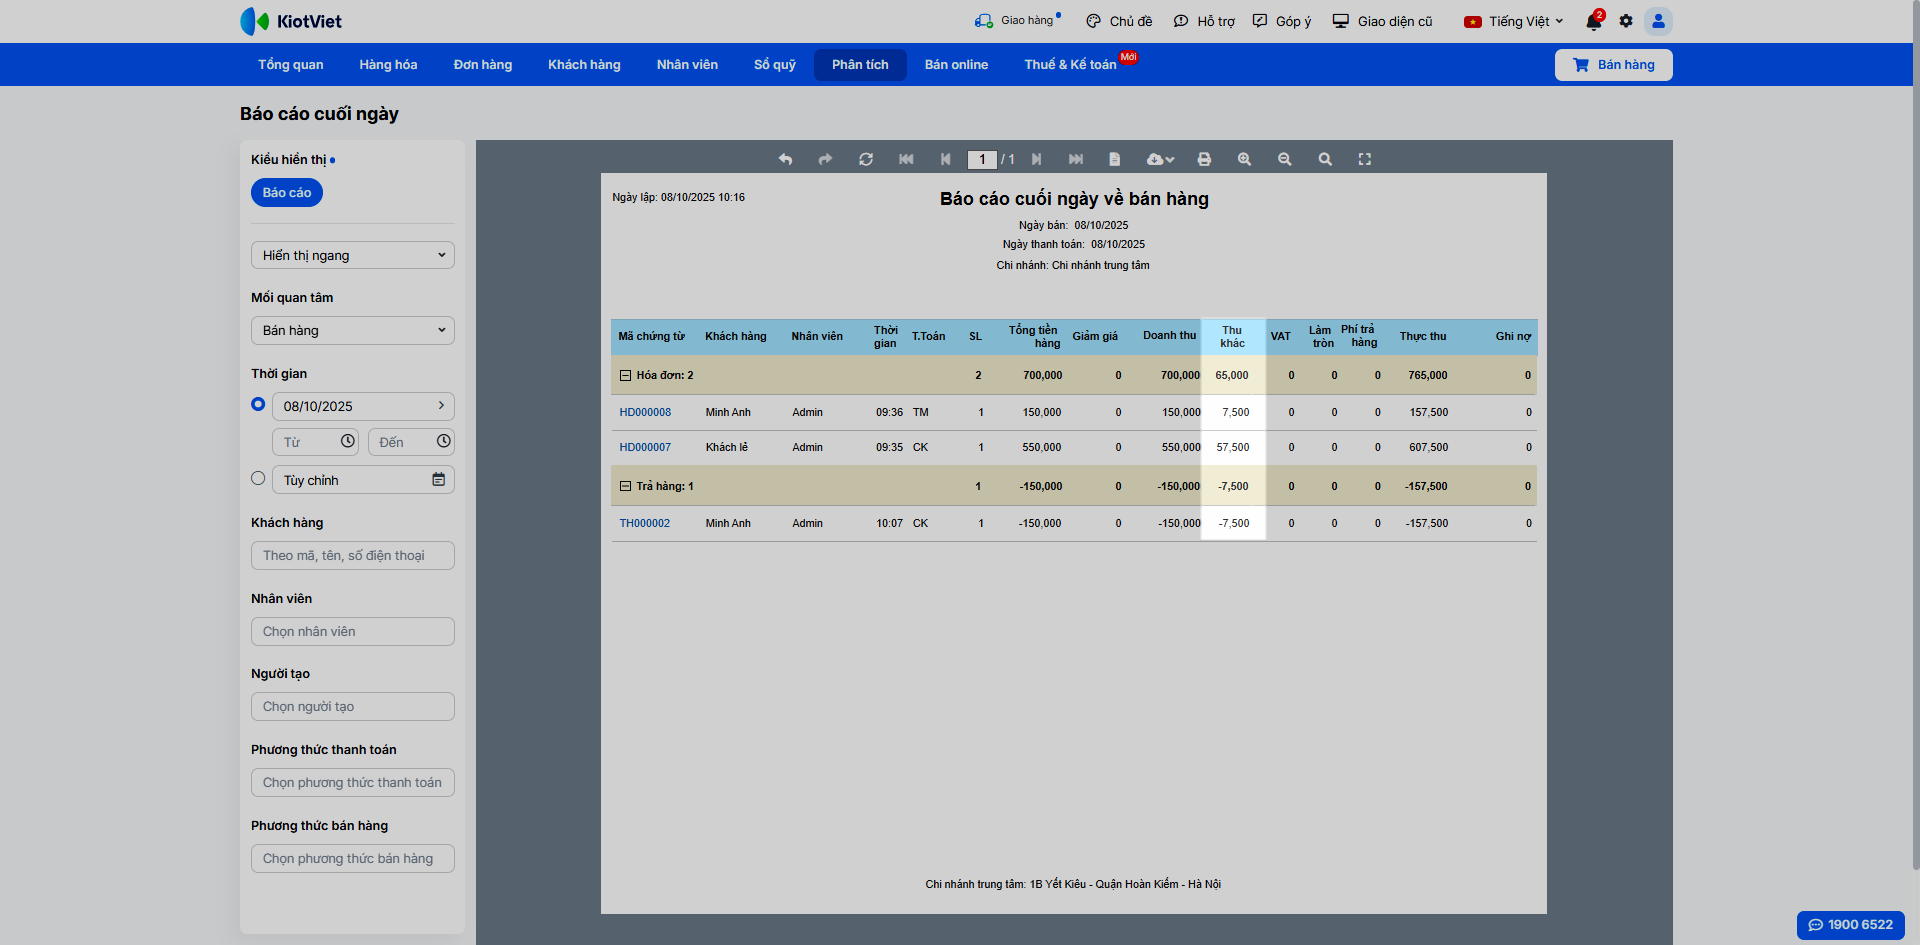
Task: Click the Đến end time field
Action: click(411, 442)
